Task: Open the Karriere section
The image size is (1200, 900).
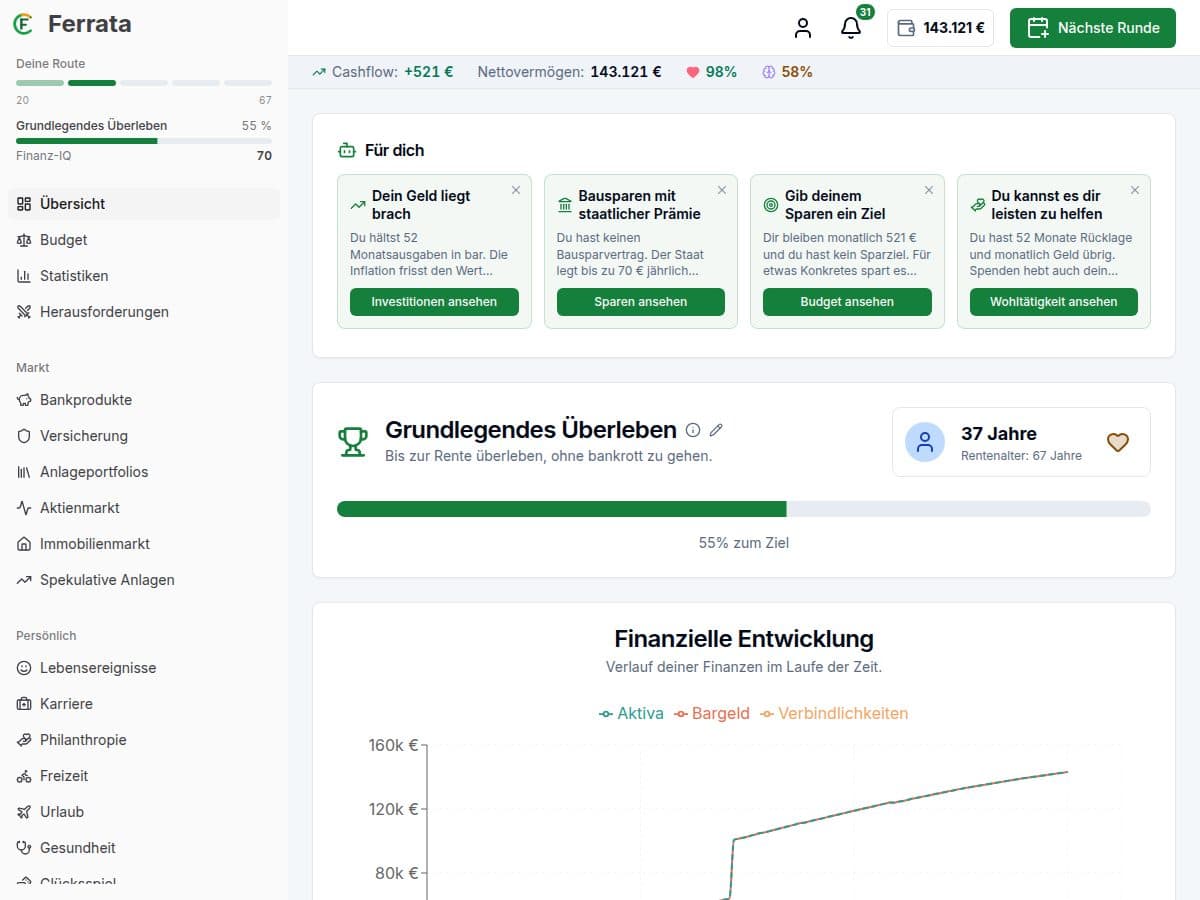Action: click(144, 704)
